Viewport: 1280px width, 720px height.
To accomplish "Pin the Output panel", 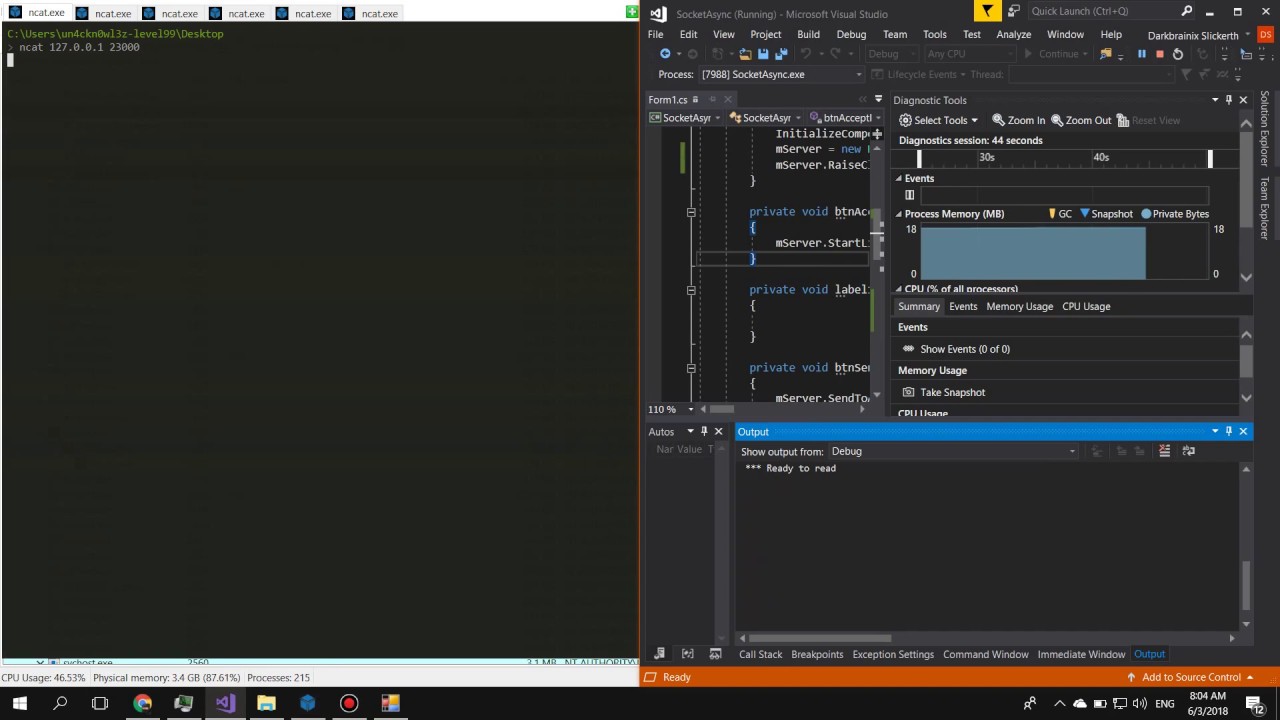I will point(1229,431).
